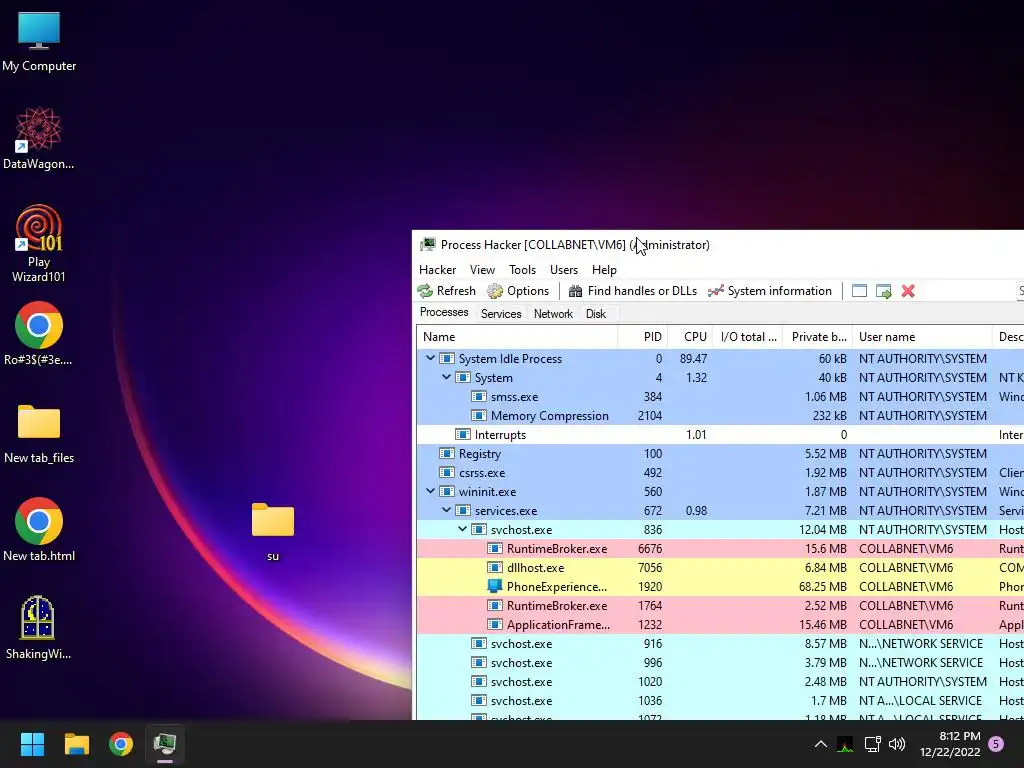The image size is (1024, 768).
Task: Open the Help menu
Action: tap(604, 270)
